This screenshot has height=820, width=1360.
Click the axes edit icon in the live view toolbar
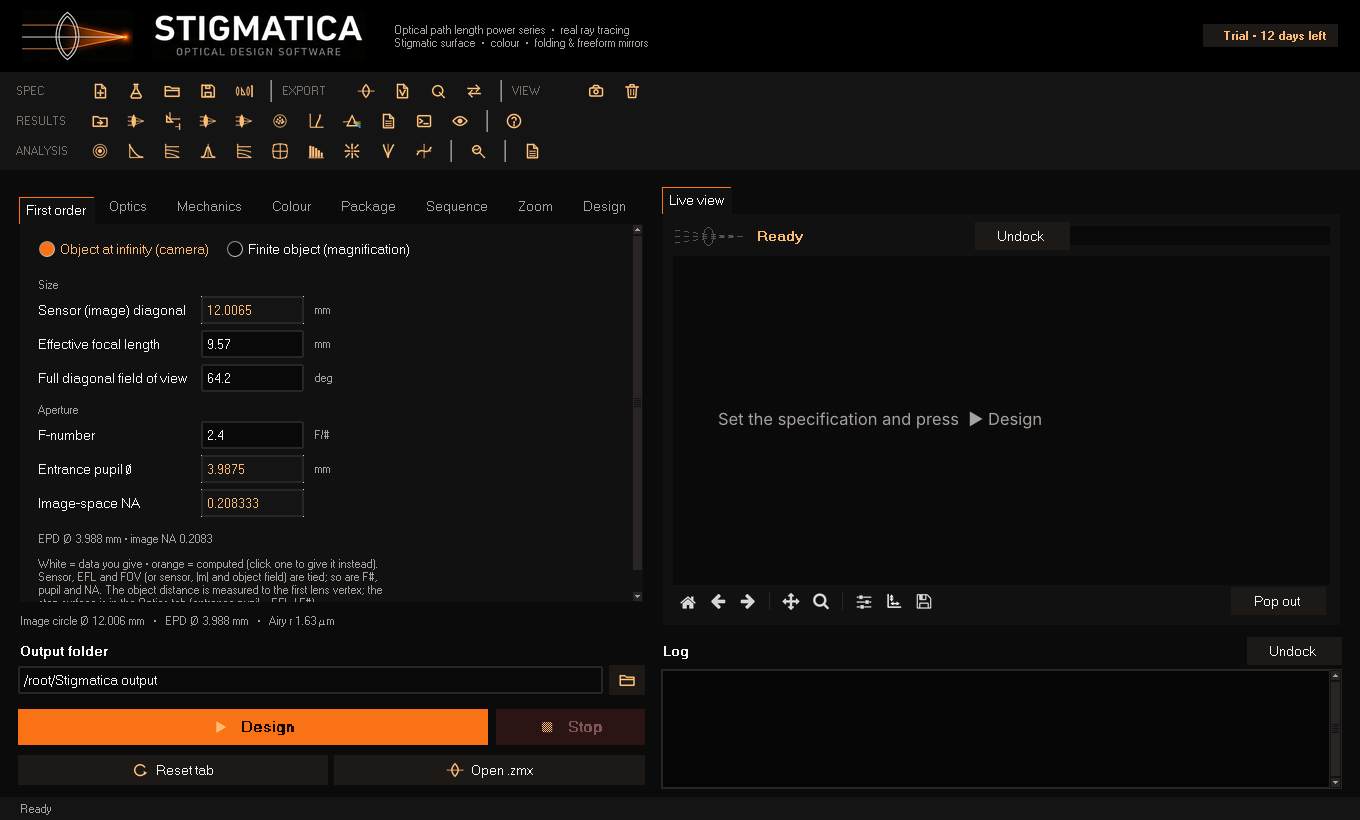point(894,602)
